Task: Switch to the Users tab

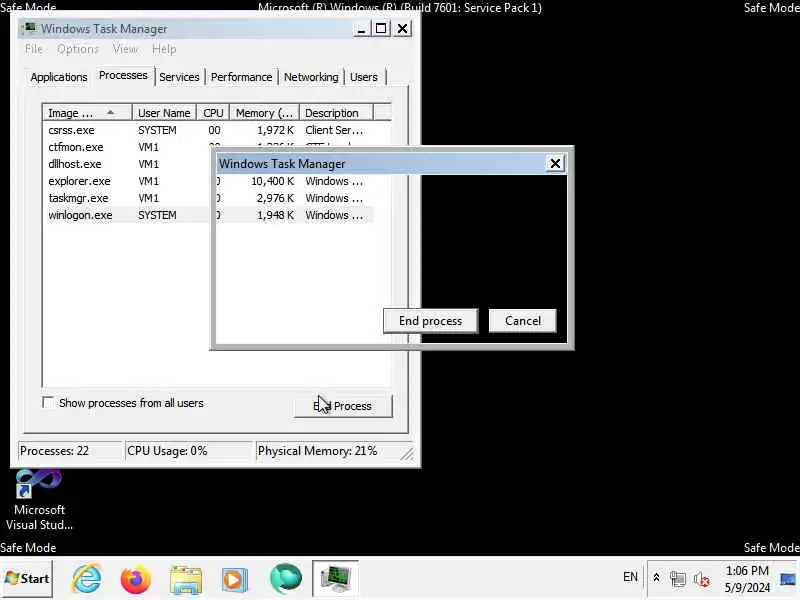Action: click(x=364, y=77)
